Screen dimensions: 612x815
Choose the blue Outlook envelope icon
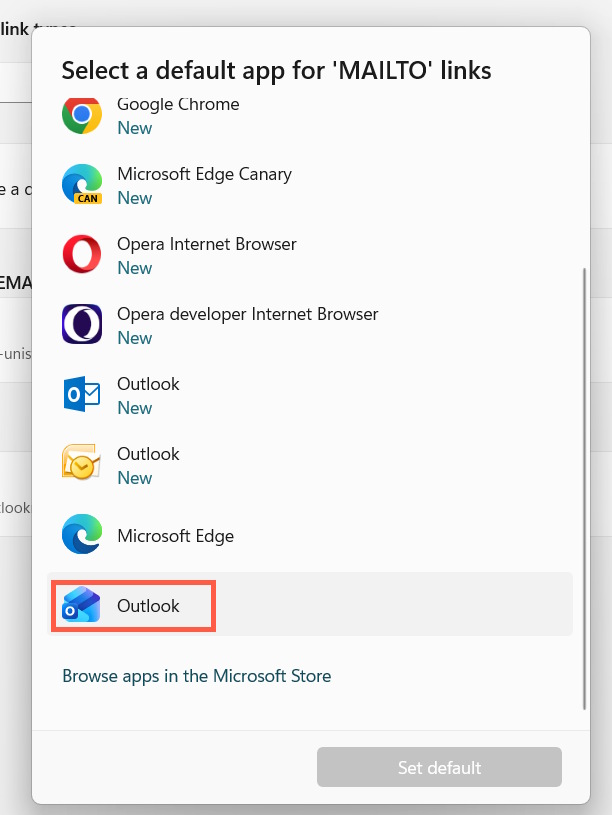(82, 394)
